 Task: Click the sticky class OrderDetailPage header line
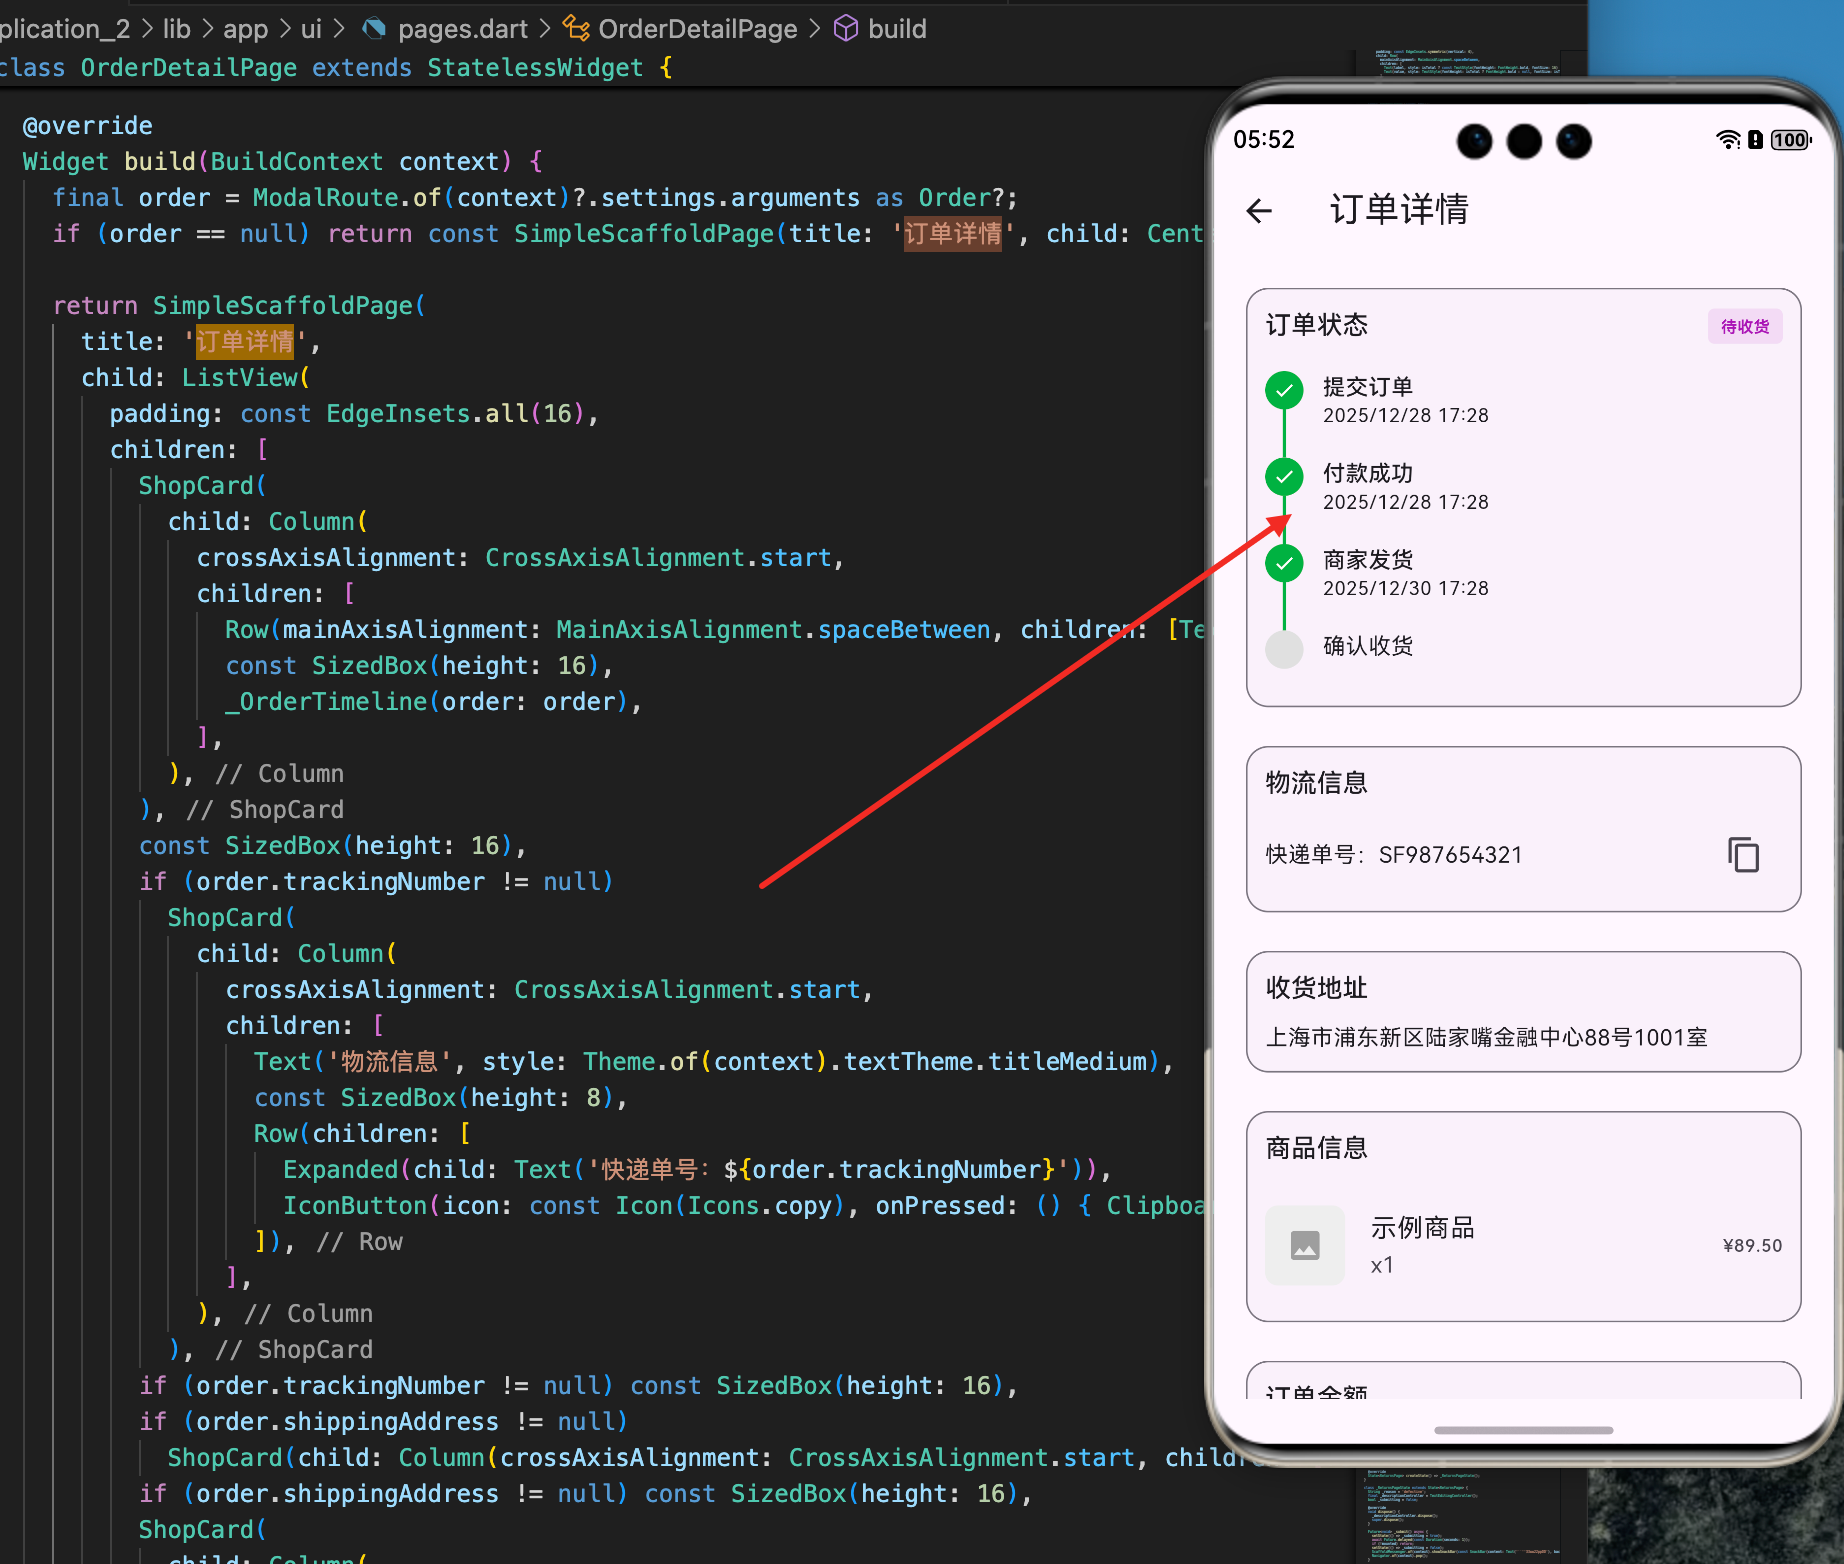pyautogui.click(x=336, y=68)
